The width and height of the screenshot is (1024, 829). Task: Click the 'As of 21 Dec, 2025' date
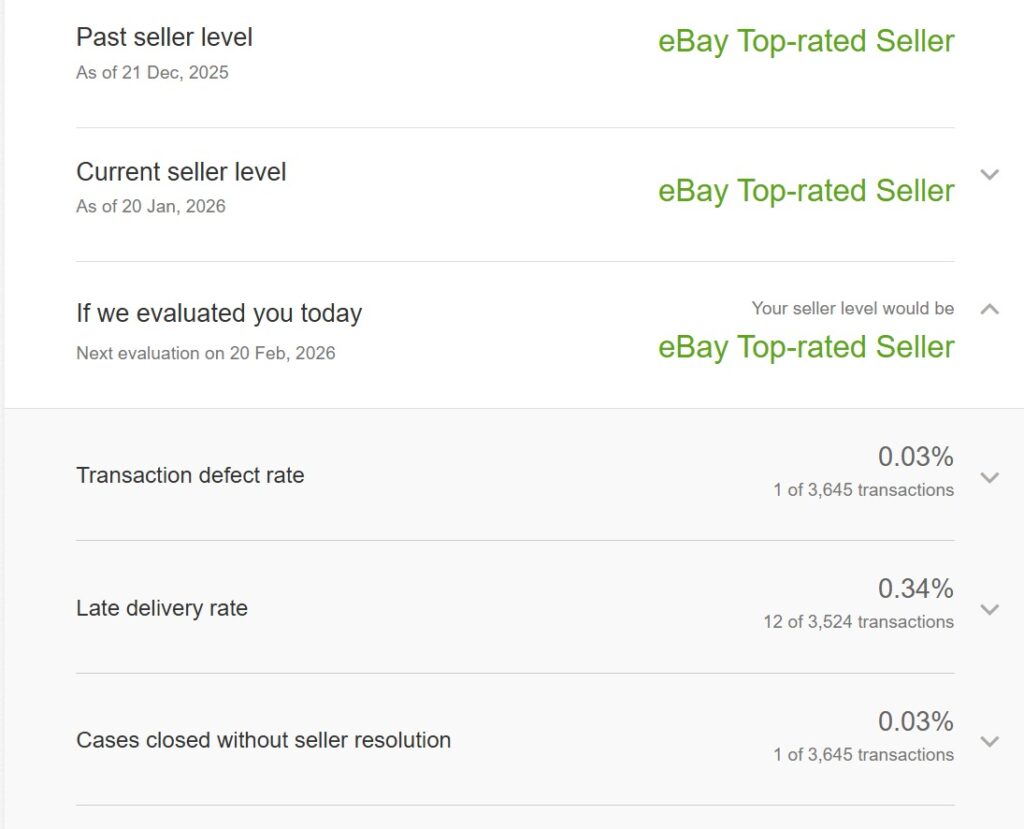(x=152, y=72)
